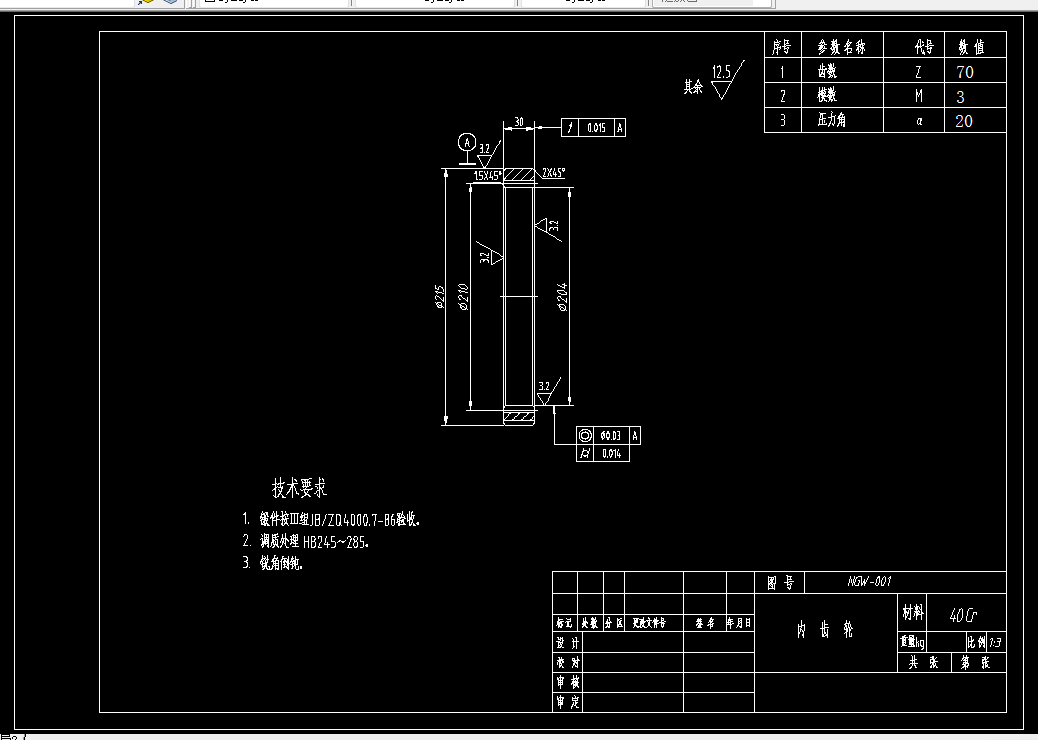Click the 校对 row label
The height and width of the screenshot is (740, 1038).
pos(567,663)
